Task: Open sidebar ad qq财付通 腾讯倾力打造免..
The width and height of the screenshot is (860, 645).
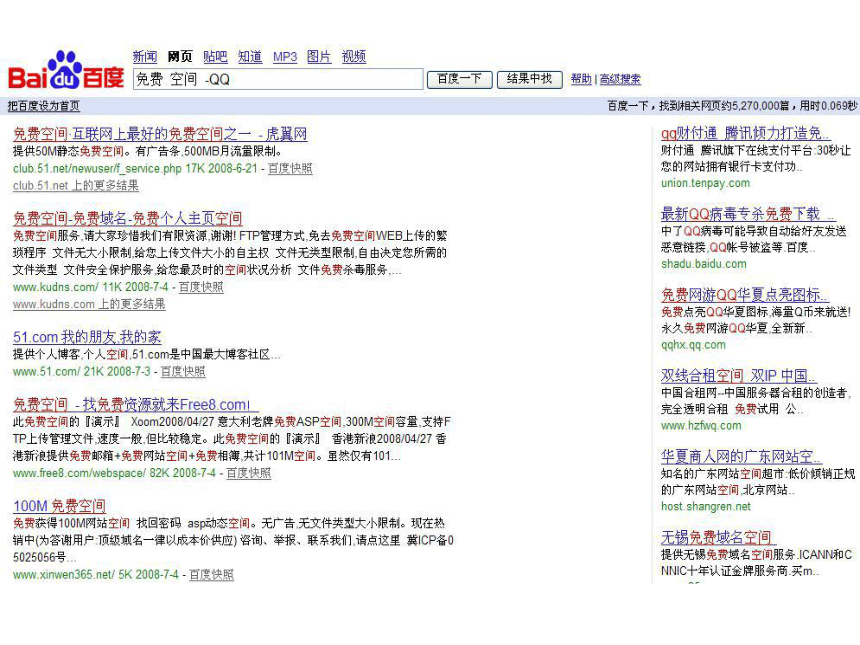Action: pyautogui.click(x=745, y=133)
